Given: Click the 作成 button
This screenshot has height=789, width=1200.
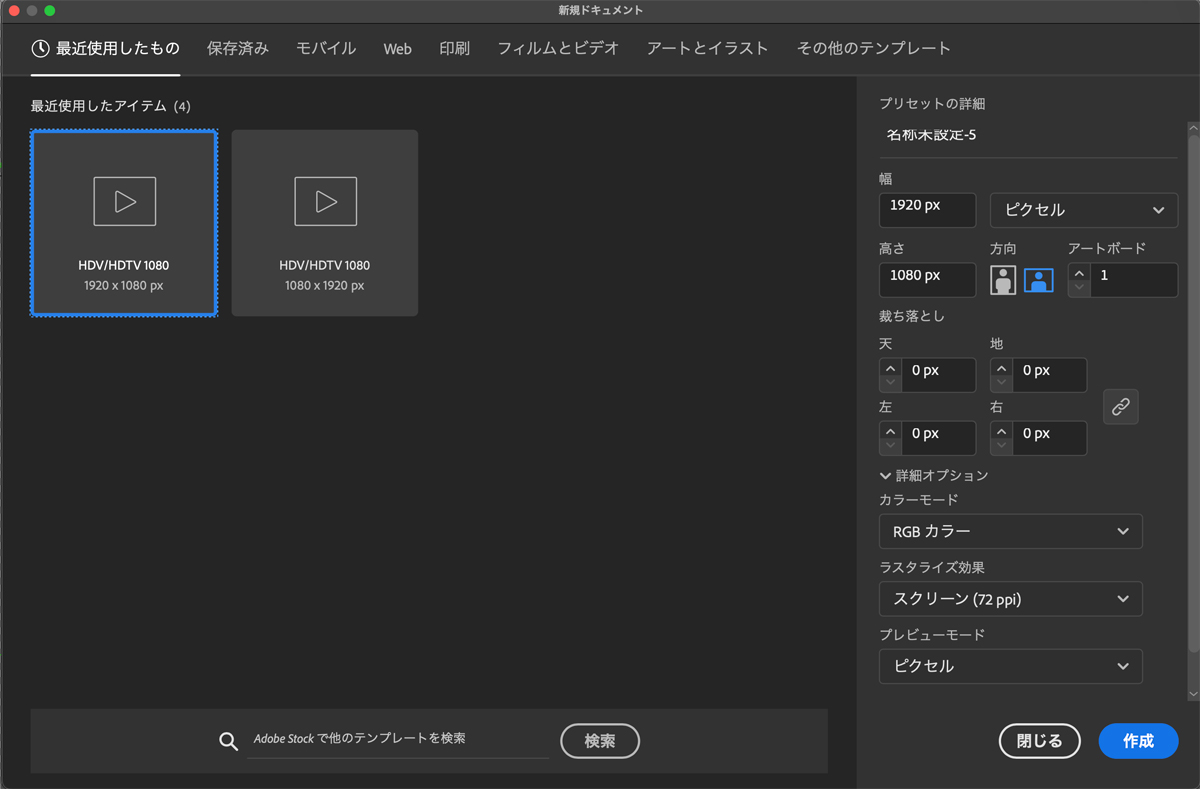Looking at the screenshot, I should tap(1138, 741).
